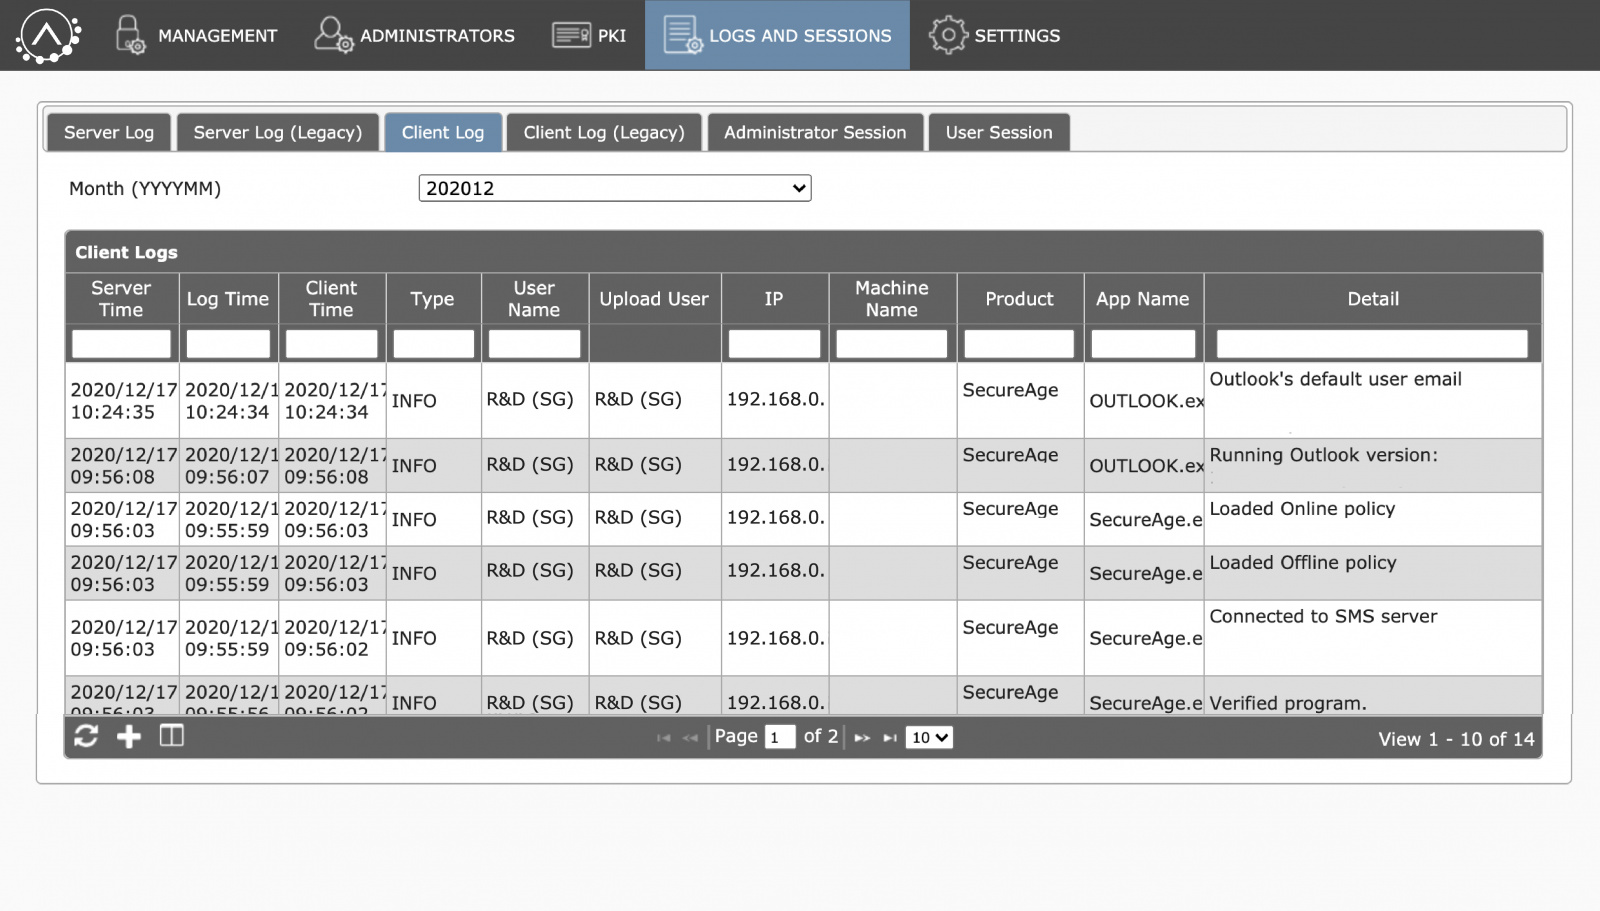The height and width of the screenshot is (911, 1600).
Task: Sort by Product column header
Action: coord(1019,298)
